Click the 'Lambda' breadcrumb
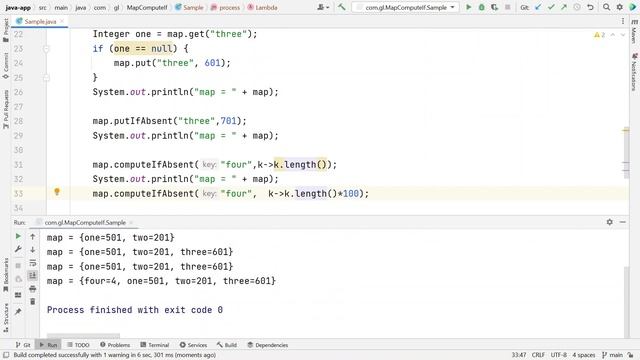This screenshot has width=640, height=360. (x=262, y=7)
